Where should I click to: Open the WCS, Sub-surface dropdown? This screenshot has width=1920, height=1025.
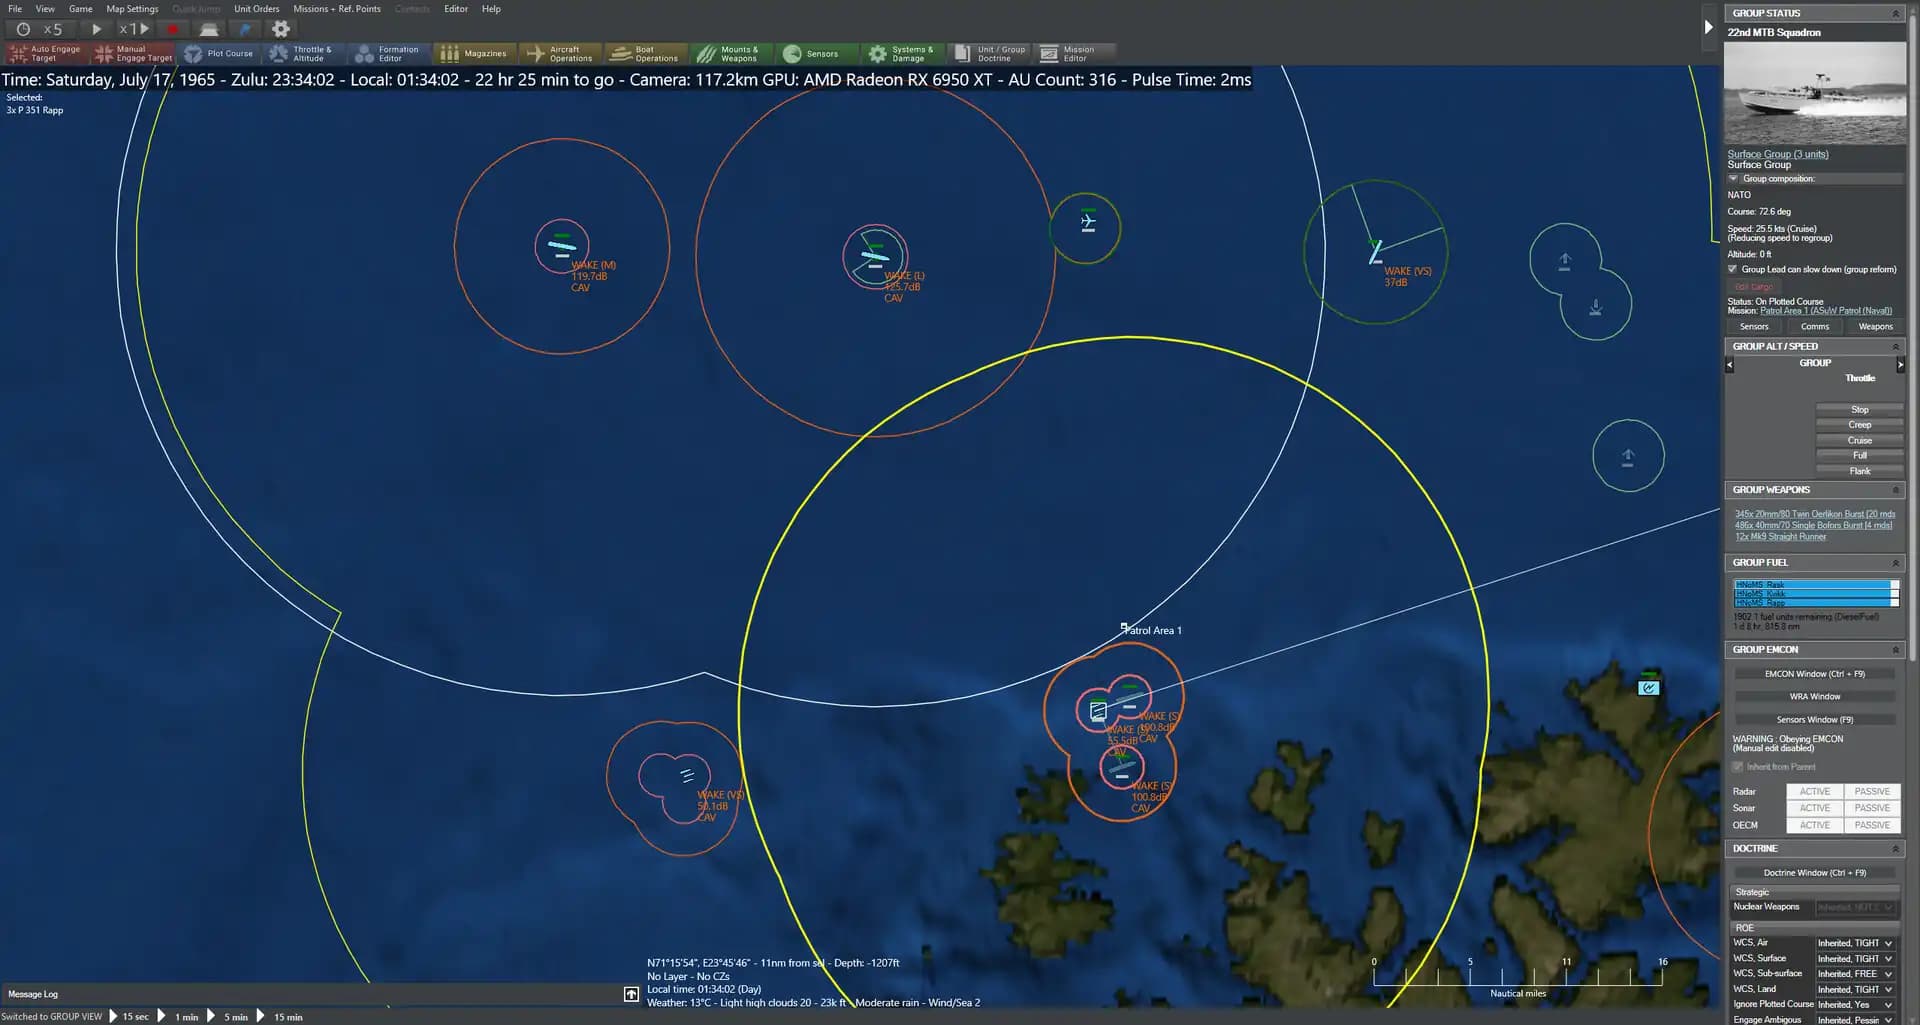tap(1856, 974)
